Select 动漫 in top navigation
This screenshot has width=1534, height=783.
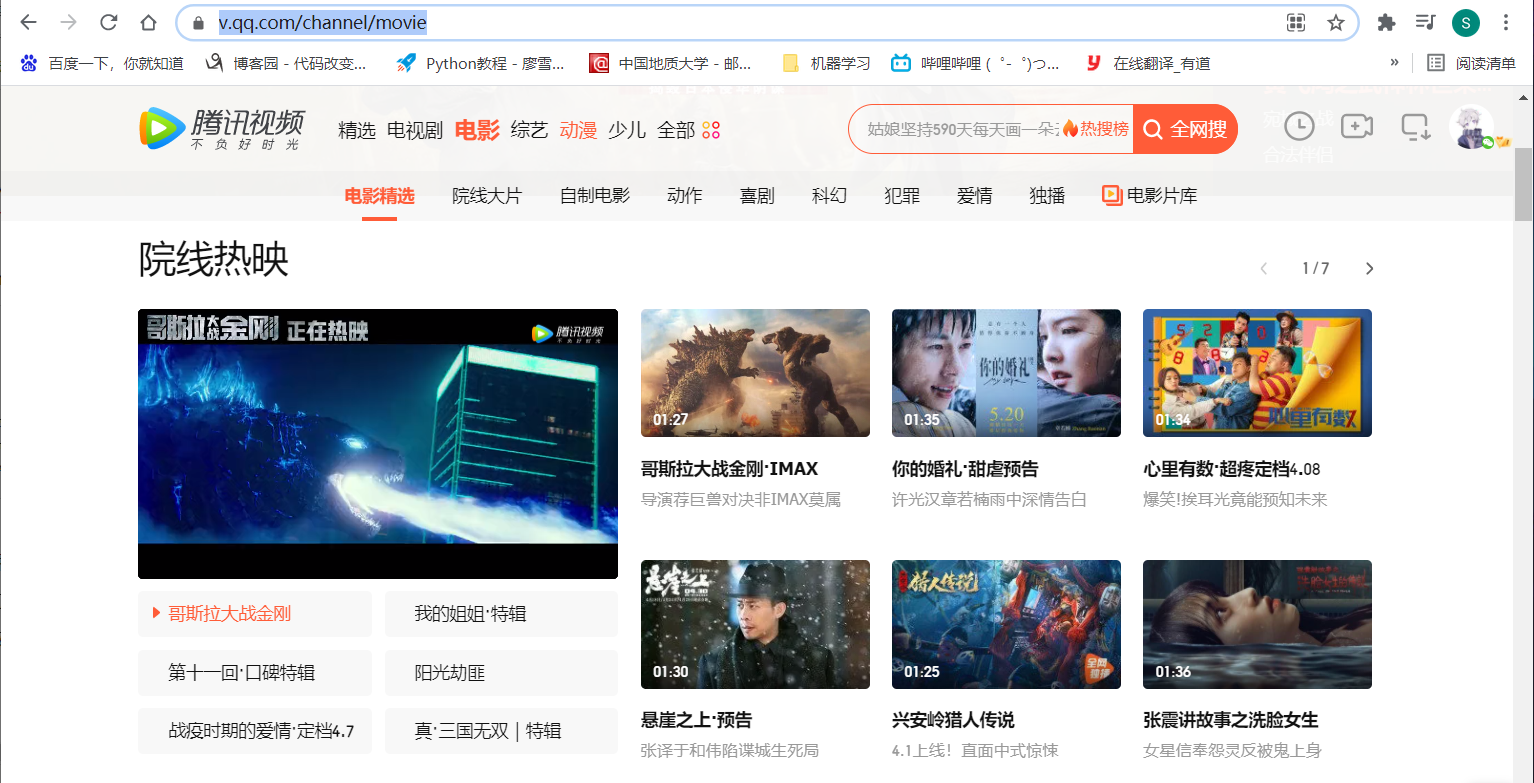[x=578, y=130]
